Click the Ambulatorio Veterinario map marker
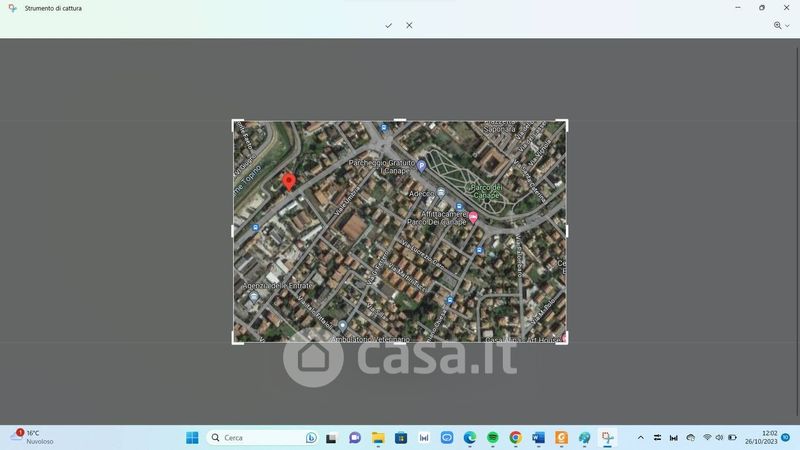The image size is (800, 450). [x=342, y=326]
